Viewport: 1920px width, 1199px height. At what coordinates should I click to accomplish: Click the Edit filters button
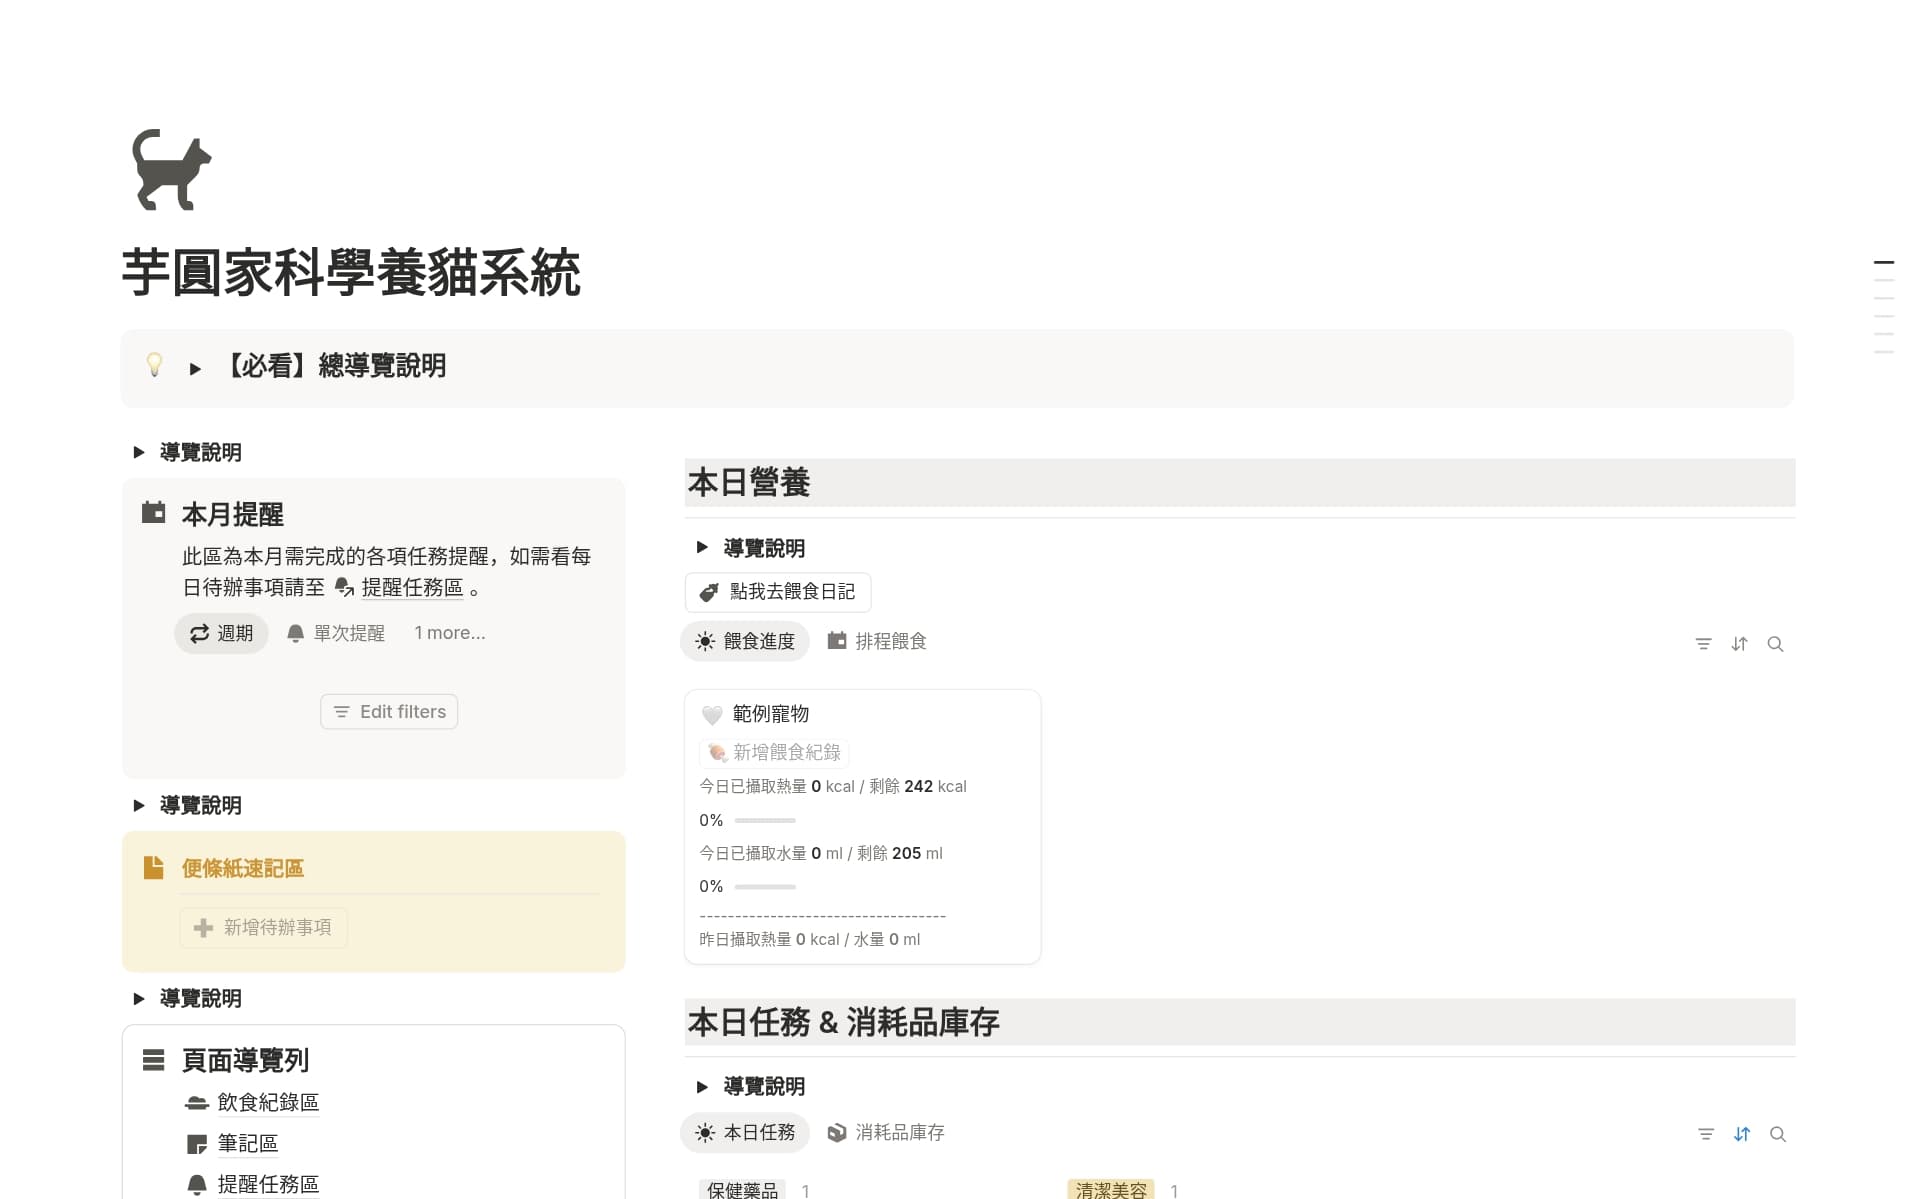coord(388,711)
